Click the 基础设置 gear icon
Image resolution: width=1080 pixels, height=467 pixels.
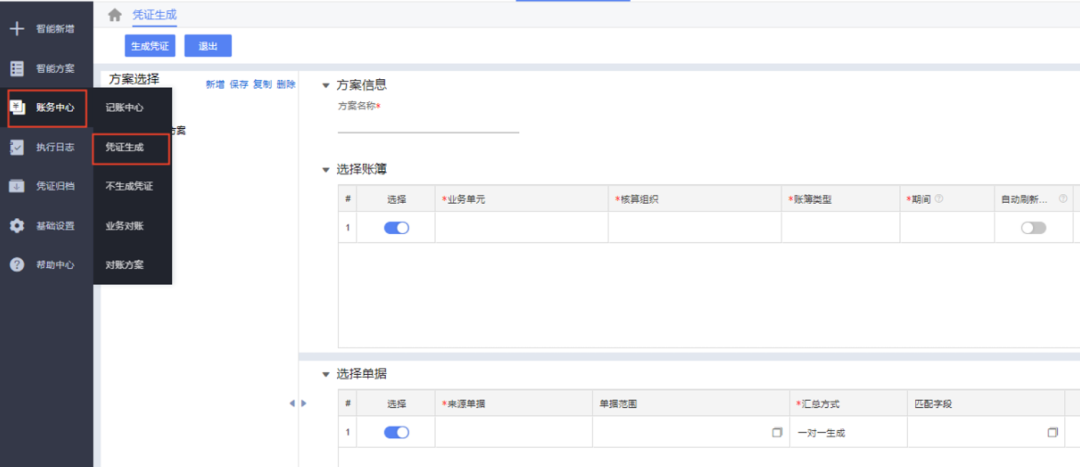(x=17, y=225)
